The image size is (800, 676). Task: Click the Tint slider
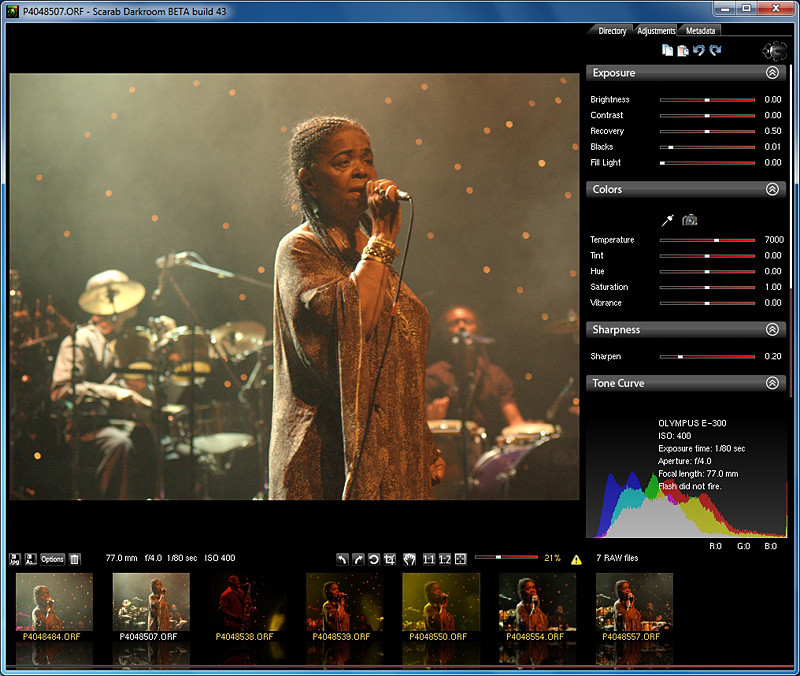[x=707, y=256]
